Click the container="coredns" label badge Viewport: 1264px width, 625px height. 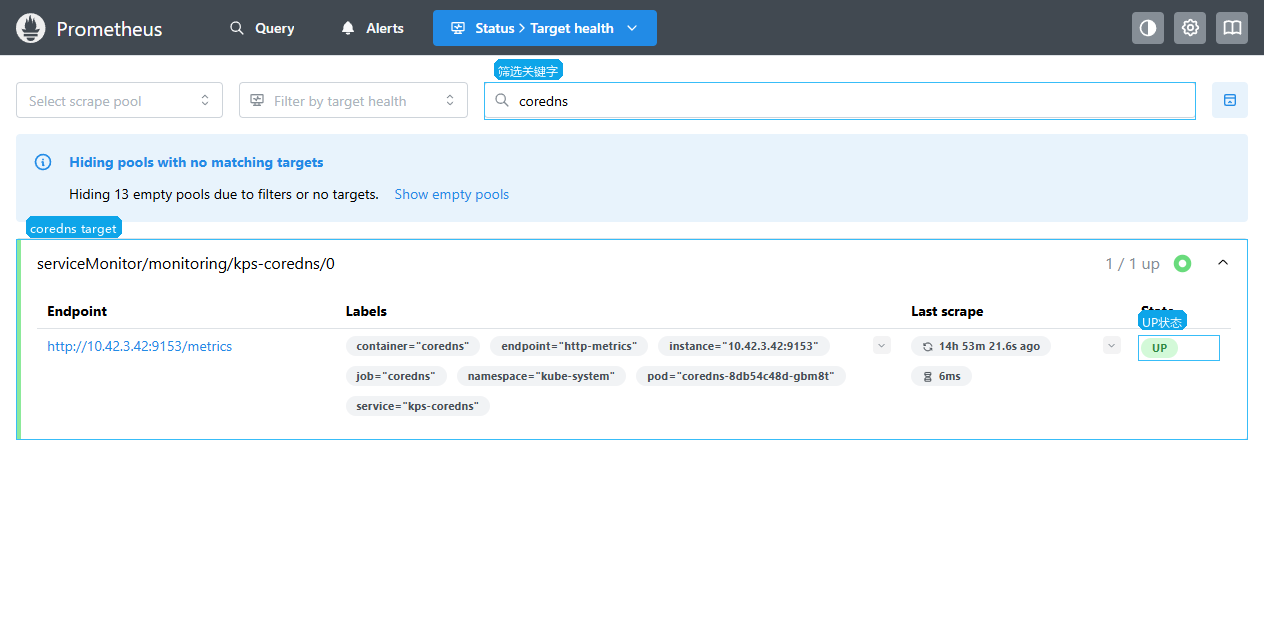coord(413,346)
